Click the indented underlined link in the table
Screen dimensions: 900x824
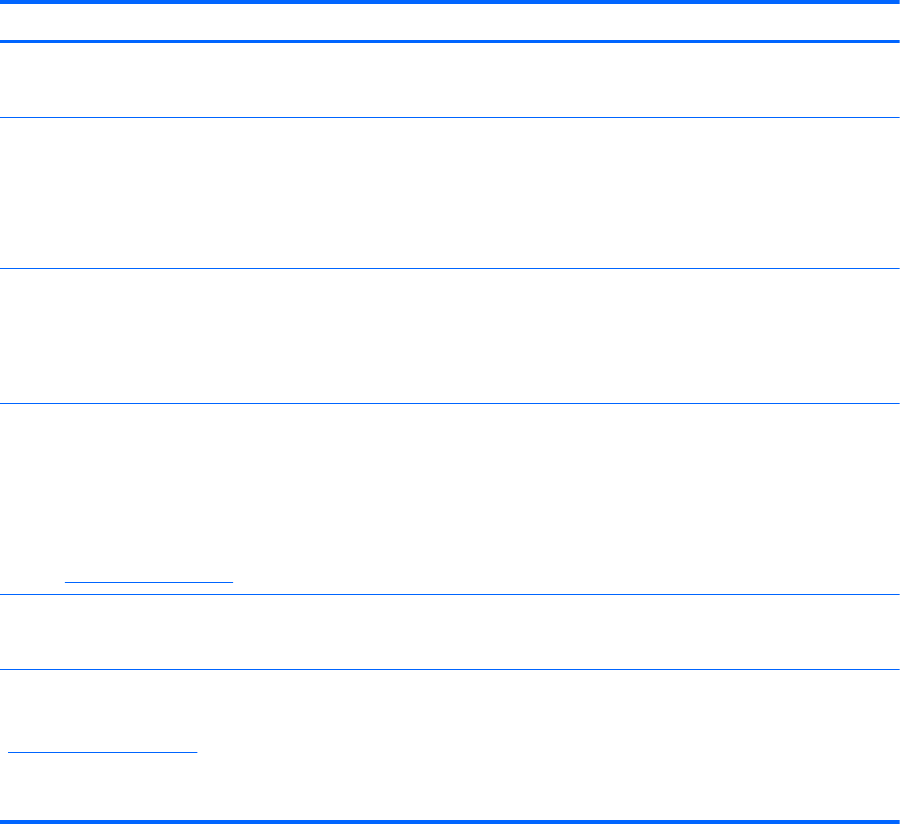point(148,578)
